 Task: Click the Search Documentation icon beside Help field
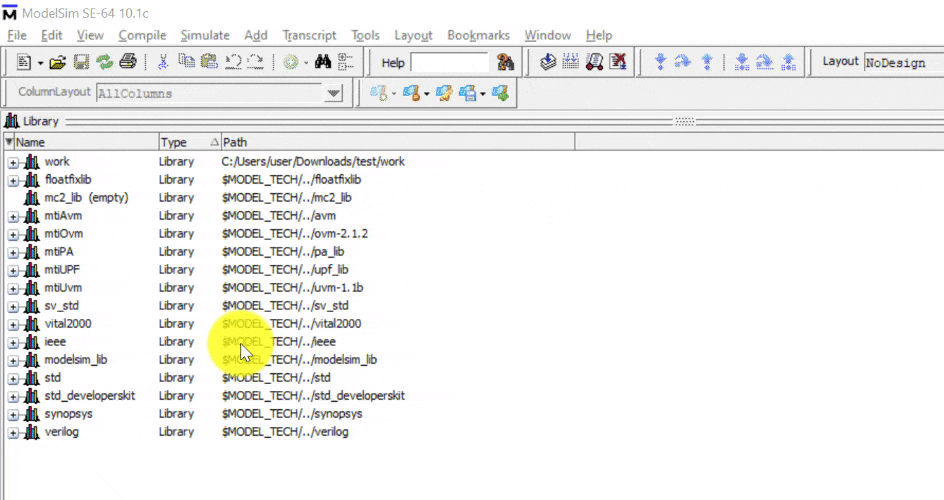point(505,62)
